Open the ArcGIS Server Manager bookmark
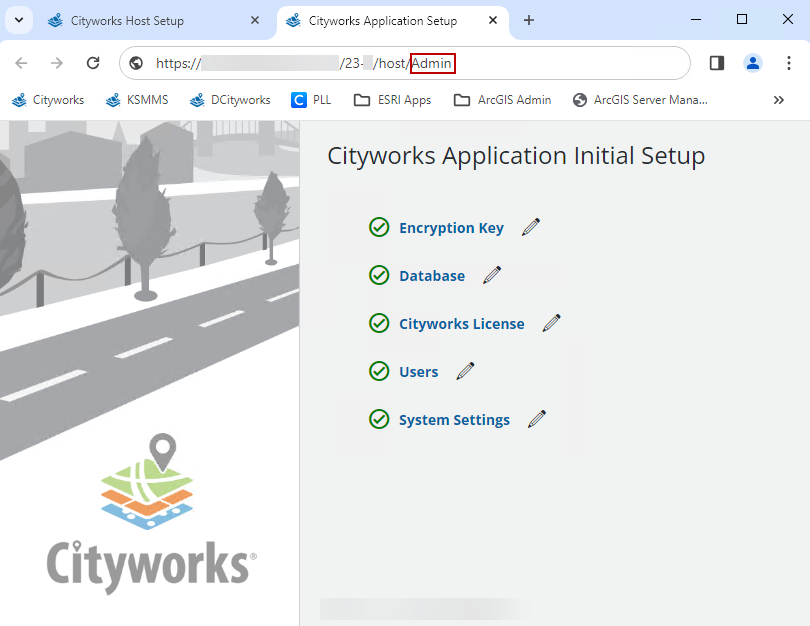Screen dimensions: 810x626 coord(641,100)
